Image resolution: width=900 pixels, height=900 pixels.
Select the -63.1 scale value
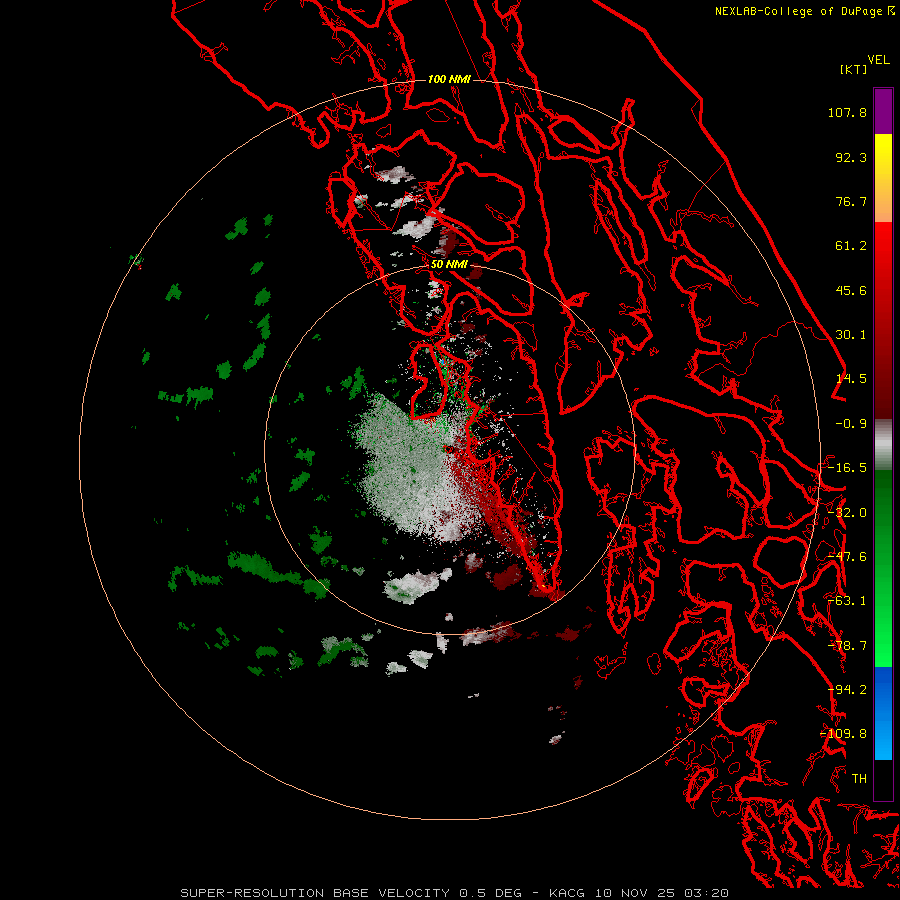847,601
